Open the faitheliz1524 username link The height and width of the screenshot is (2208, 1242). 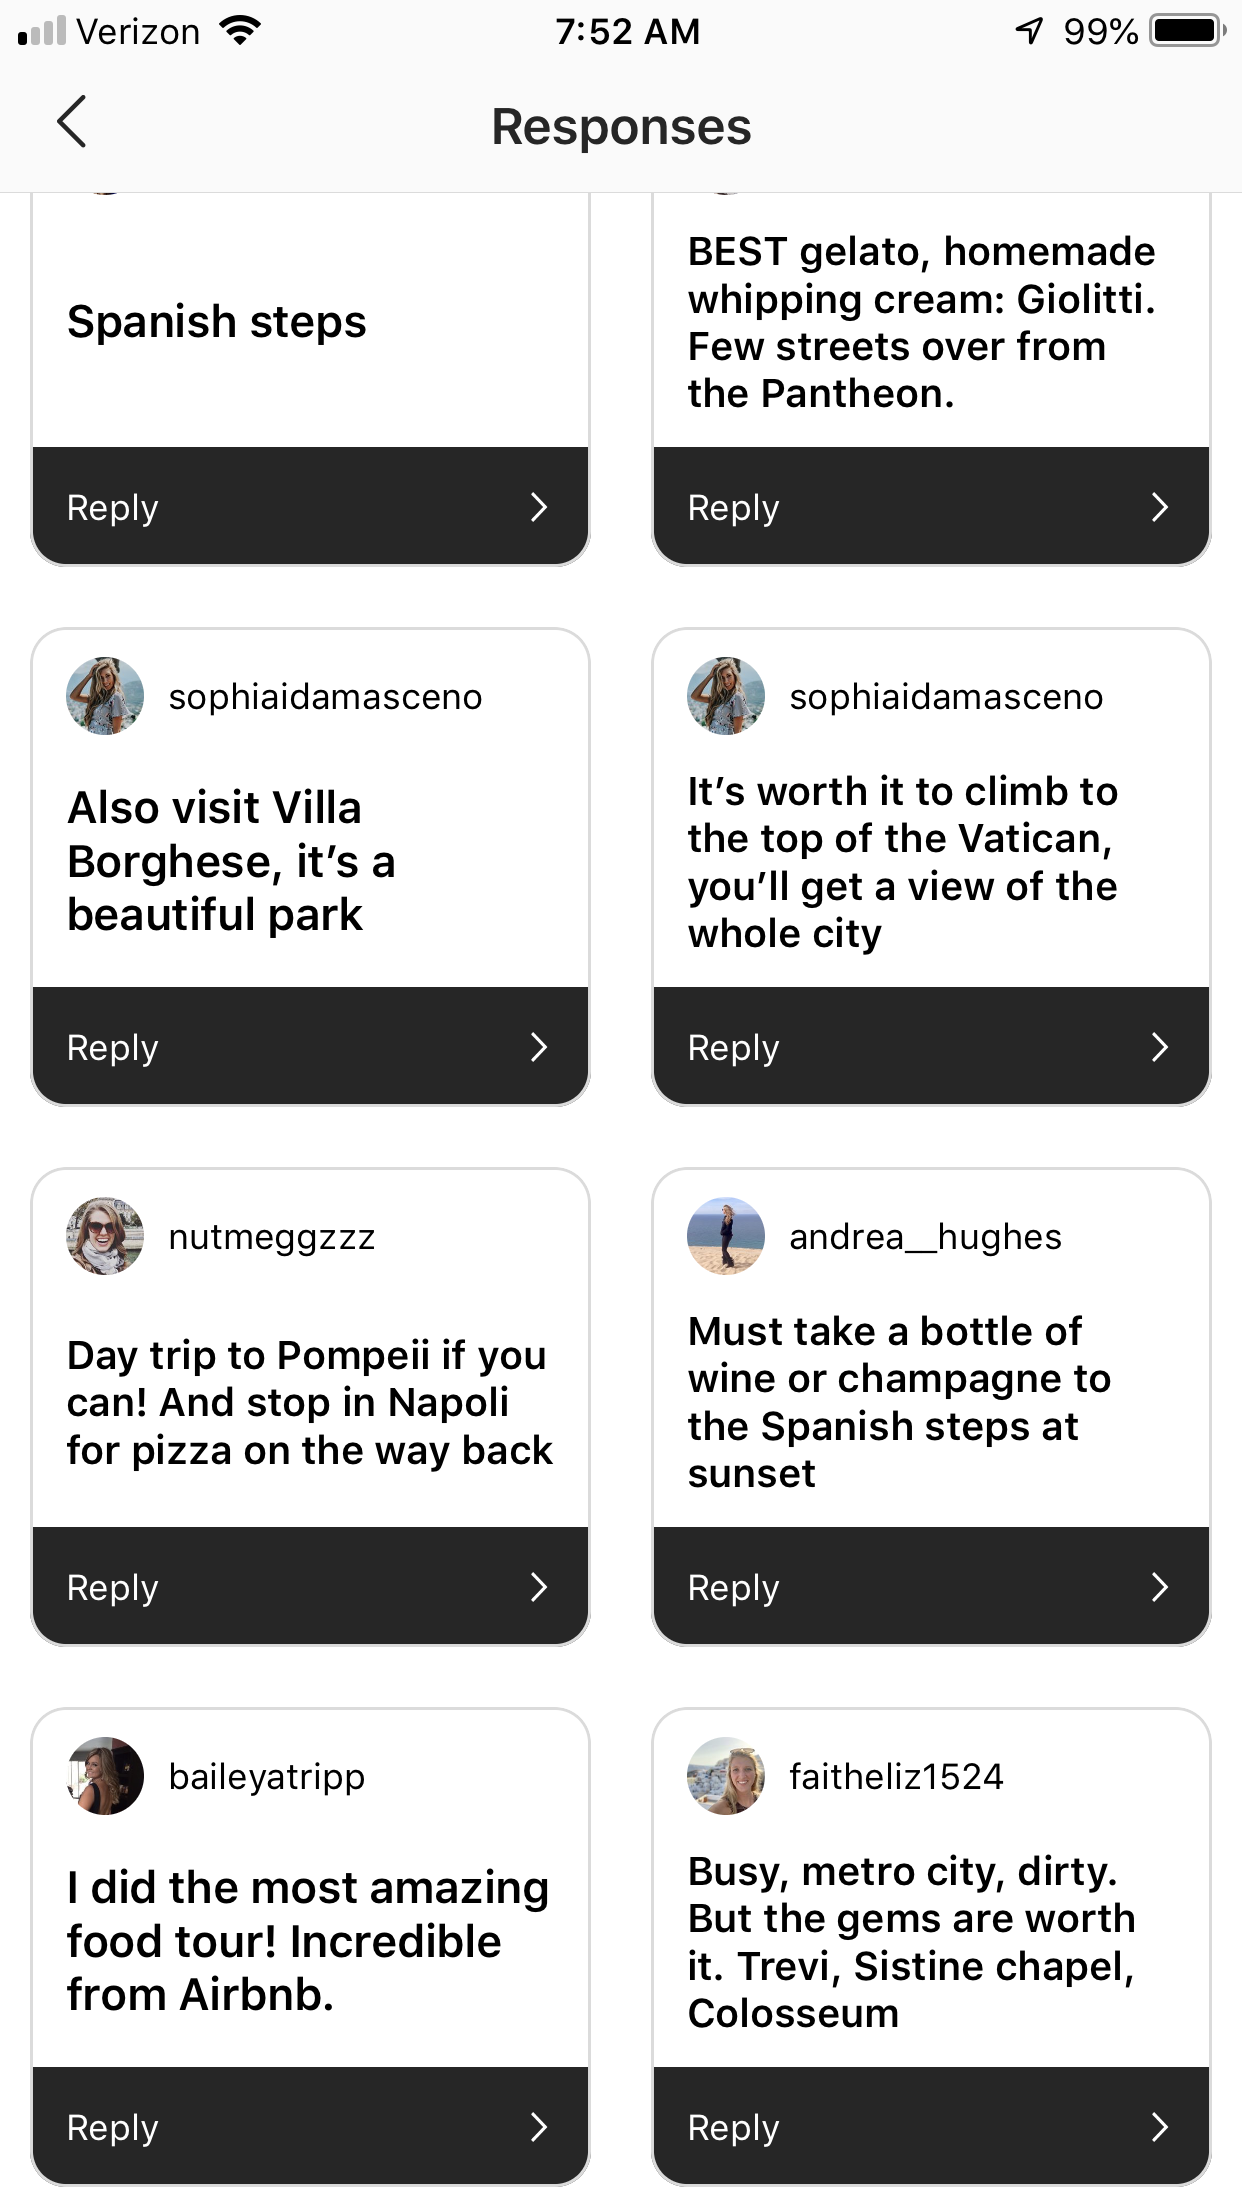pos(896,1777)
